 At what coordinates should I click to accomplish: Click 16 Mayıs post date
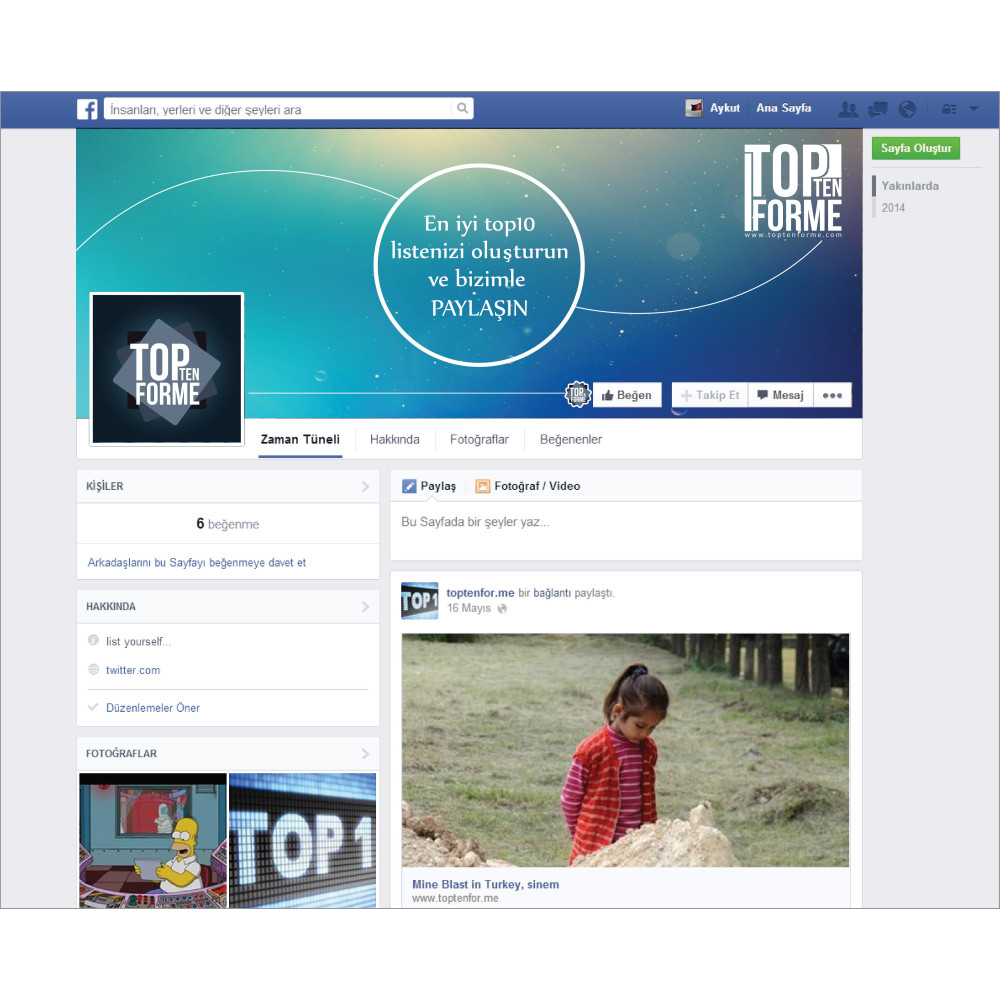pyautogui.click(x=469, y=608)
